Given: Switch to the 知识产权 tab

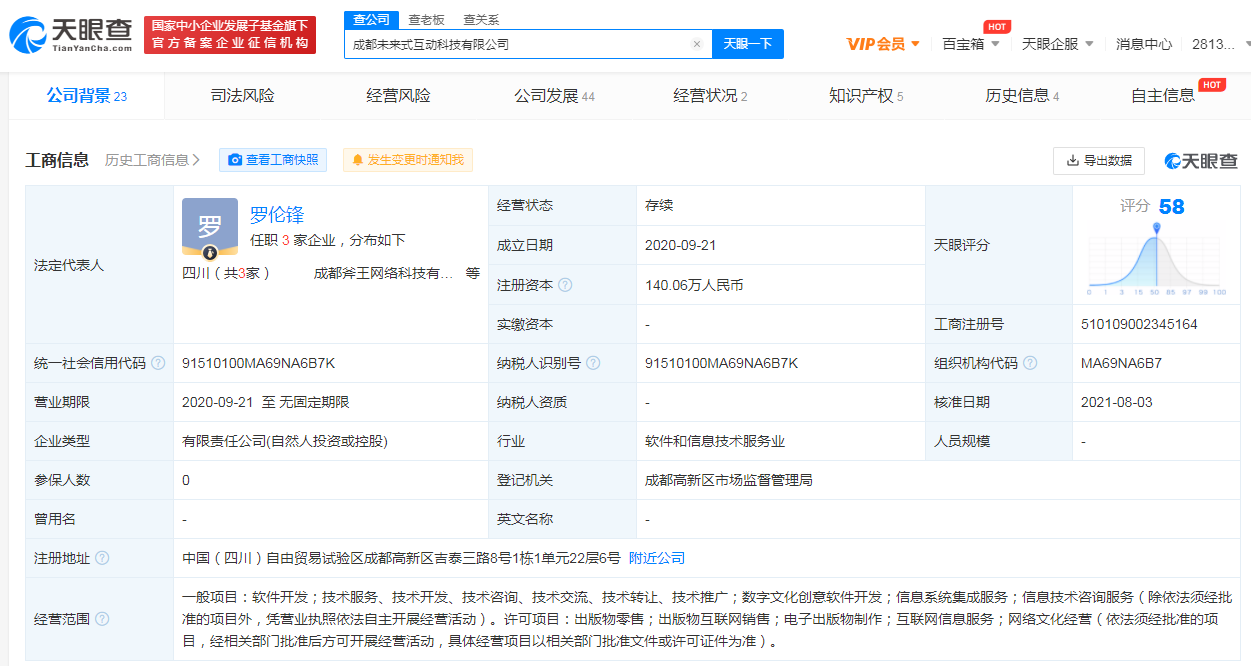Looking at the screenshot, I should click(x=865, y=96).
